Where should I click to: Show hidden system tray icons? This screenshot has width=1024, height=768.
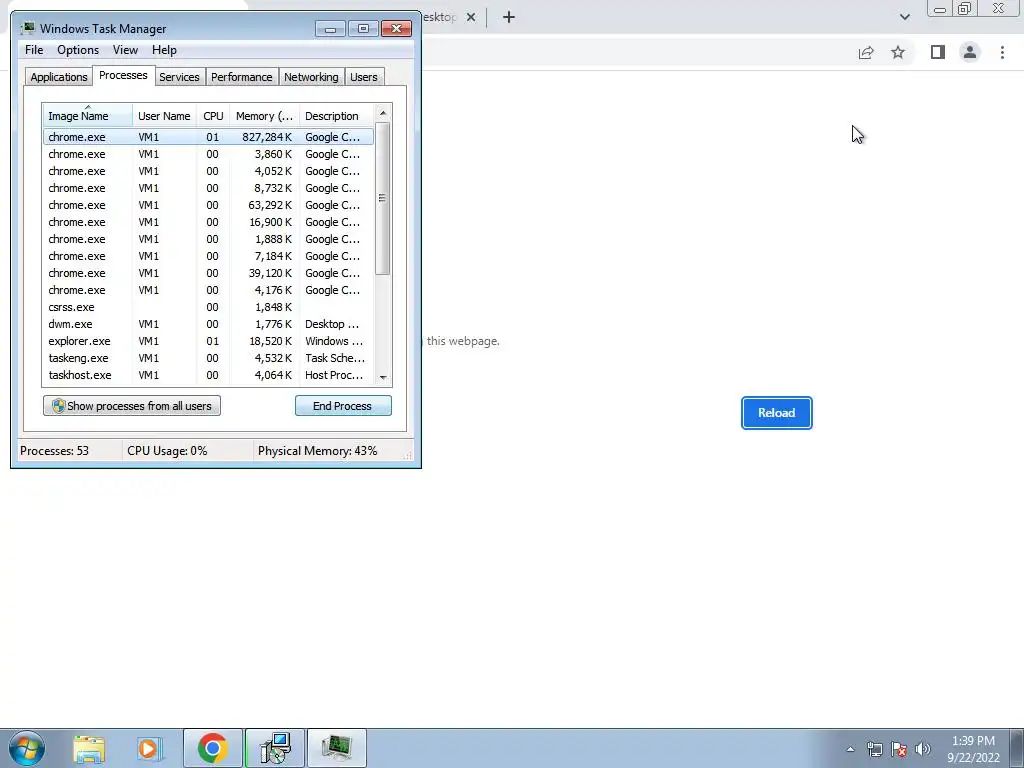850,749
